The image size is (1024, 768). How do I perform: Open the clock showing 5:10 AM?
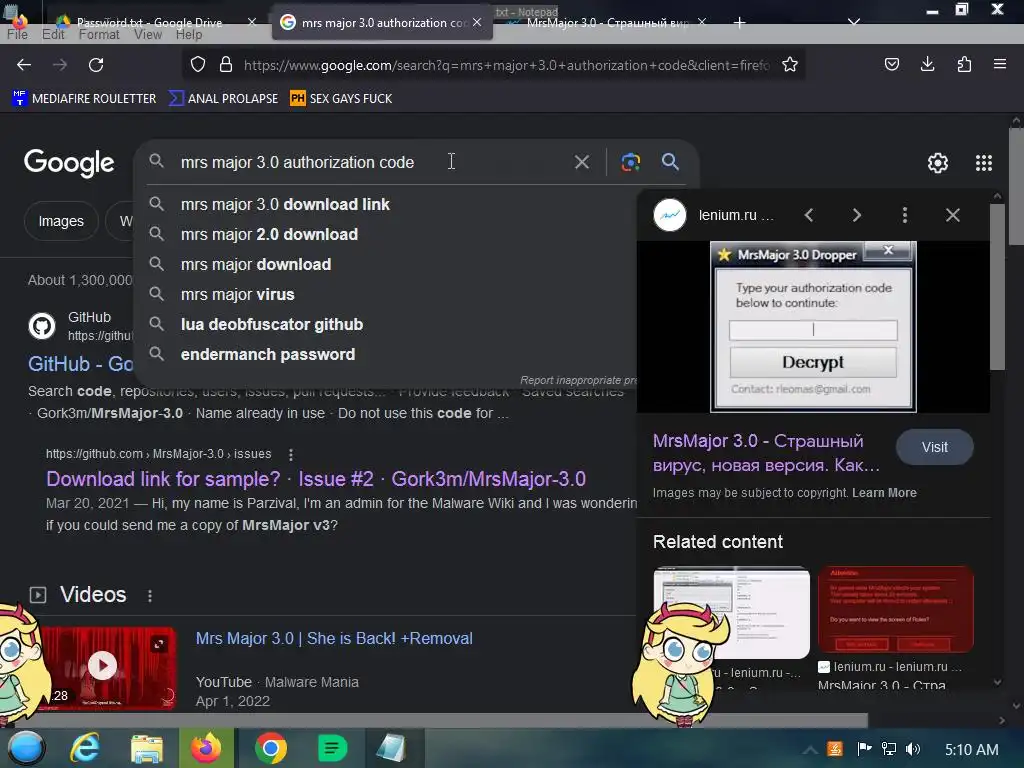click(971, 750)
